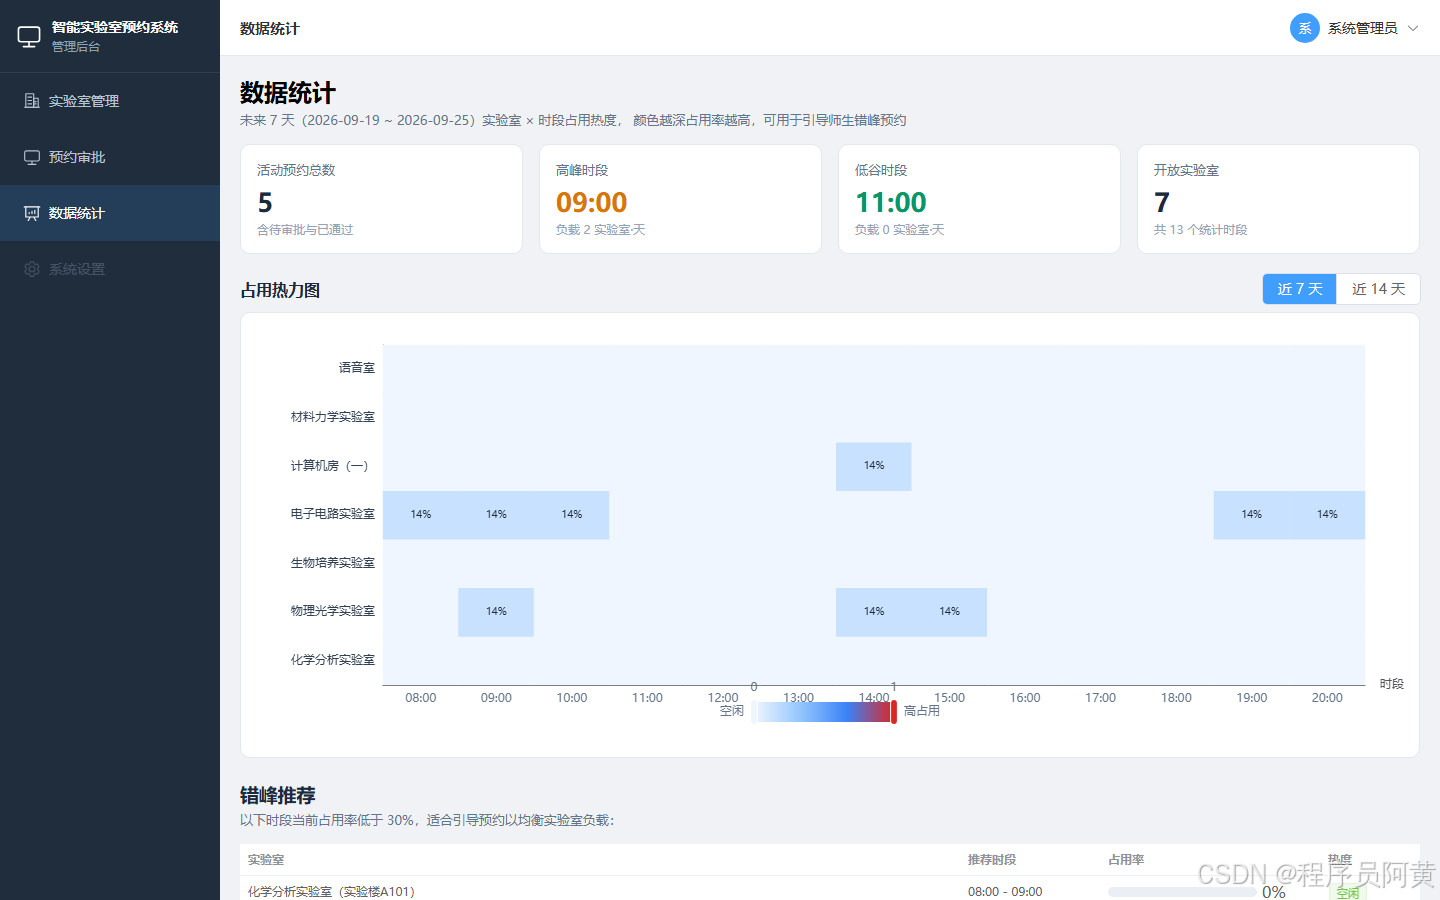Click the 空闲 legend label

[x=732, y=711]
